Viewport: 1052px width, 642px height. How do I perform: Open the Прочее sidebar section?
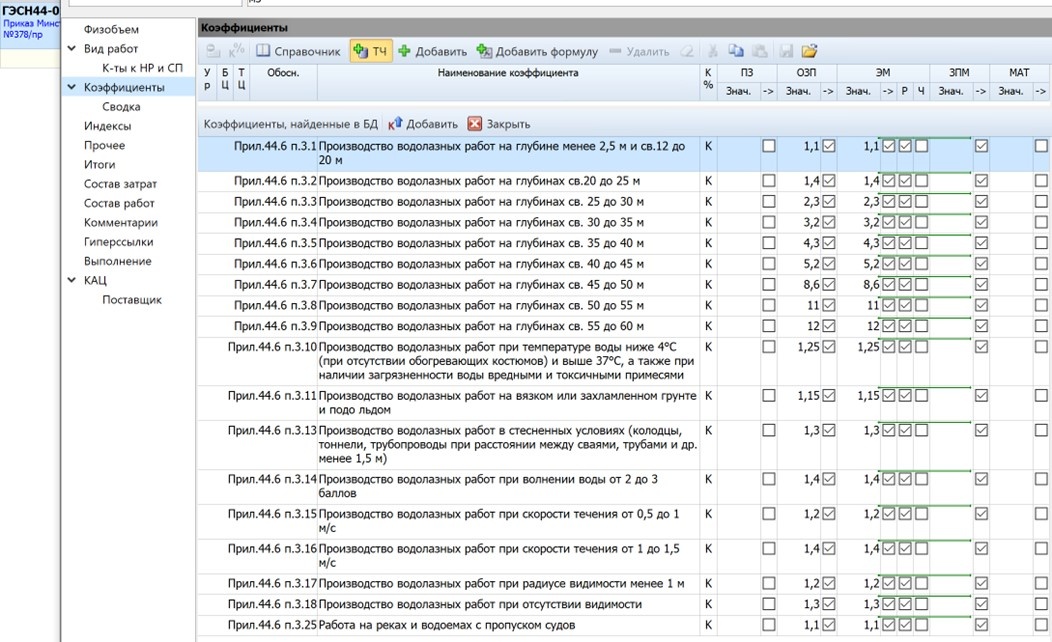point(104,146)
